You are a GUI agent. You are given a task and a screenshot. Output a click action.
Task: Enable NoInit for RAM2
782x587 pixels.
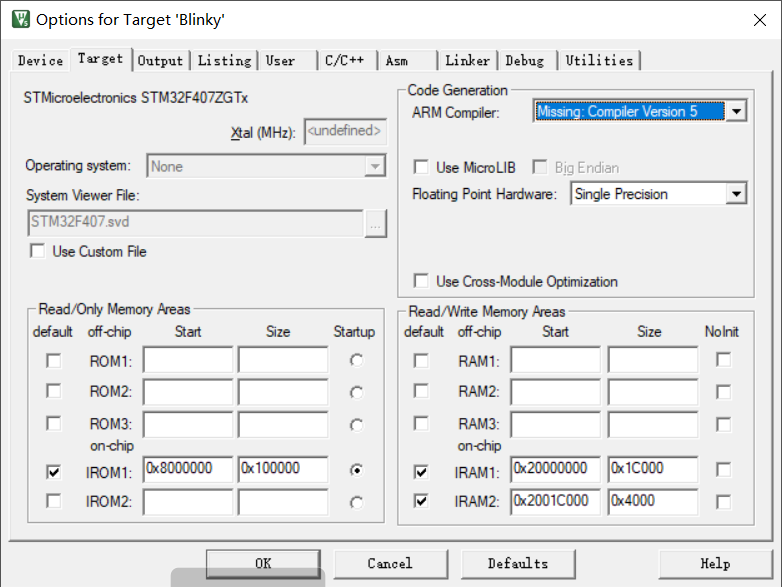[723, 392]
